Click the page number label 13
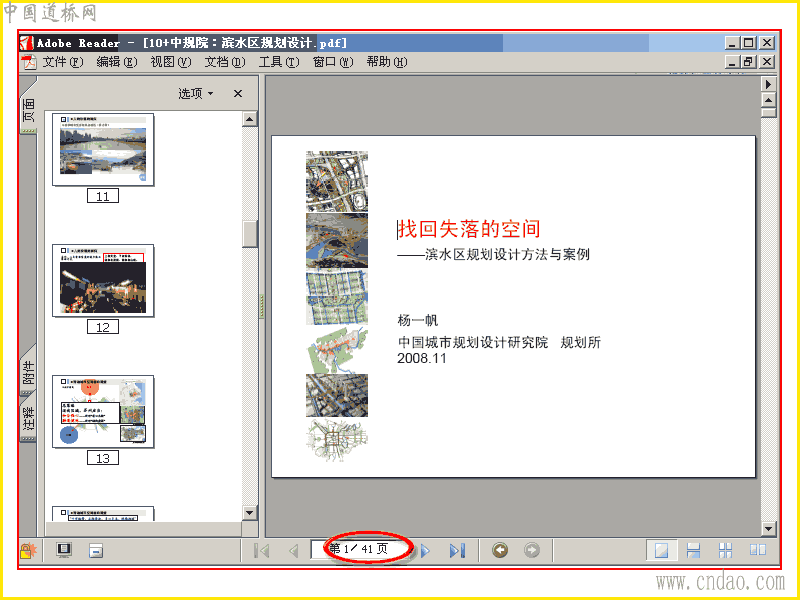Screen dimensions: 800x600 point(103,458)
